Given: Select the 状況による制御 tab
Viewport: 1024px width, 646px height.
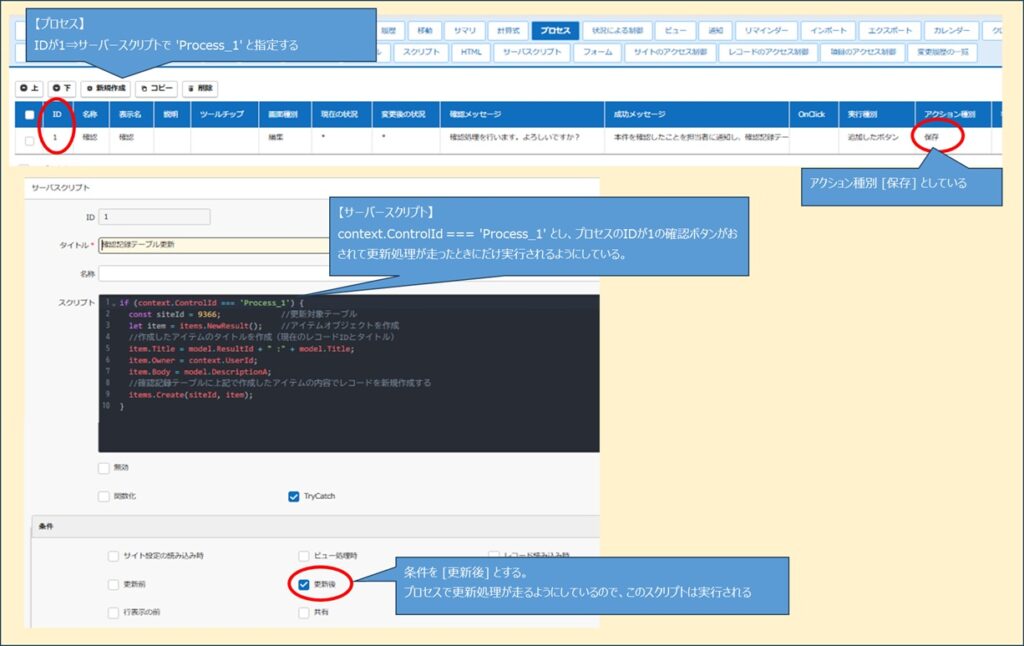Looking at the screenshot, I should click(x=619, y=30).
